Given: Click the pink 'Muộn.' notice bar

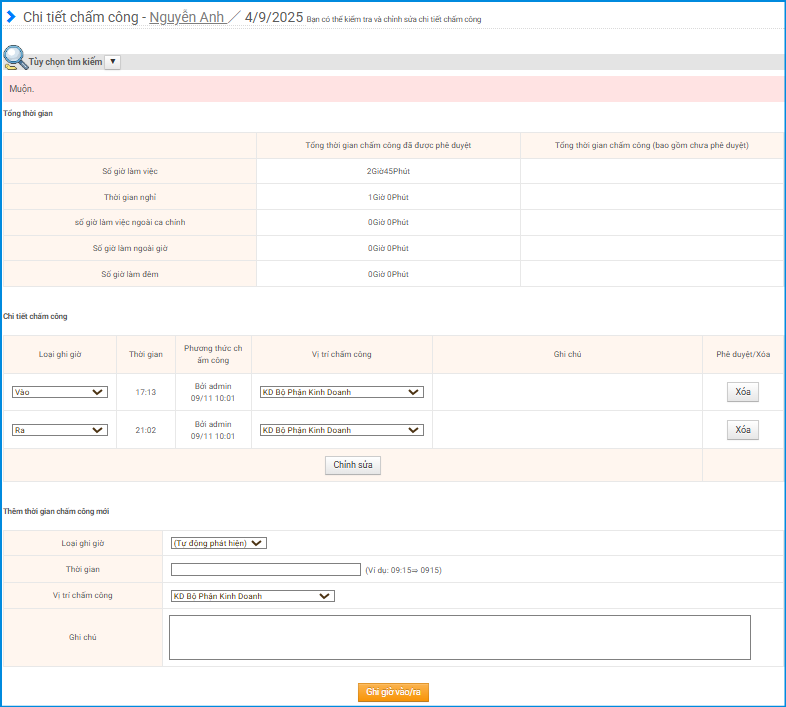Looking at the screenshot, I should (x=392, y=89).
